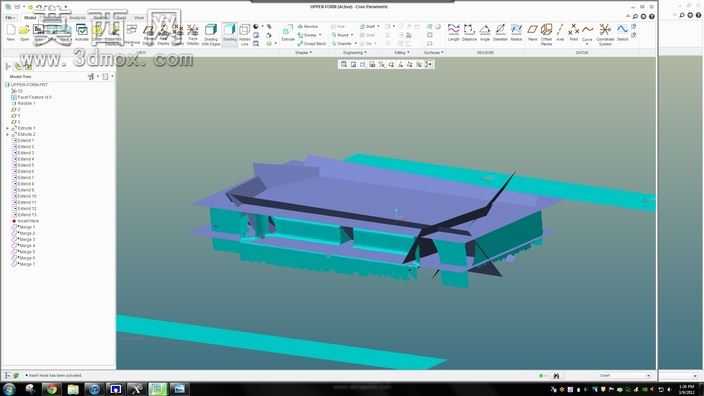Click the Extrude tool
The image size is (704, 396).
pos(288,33)
